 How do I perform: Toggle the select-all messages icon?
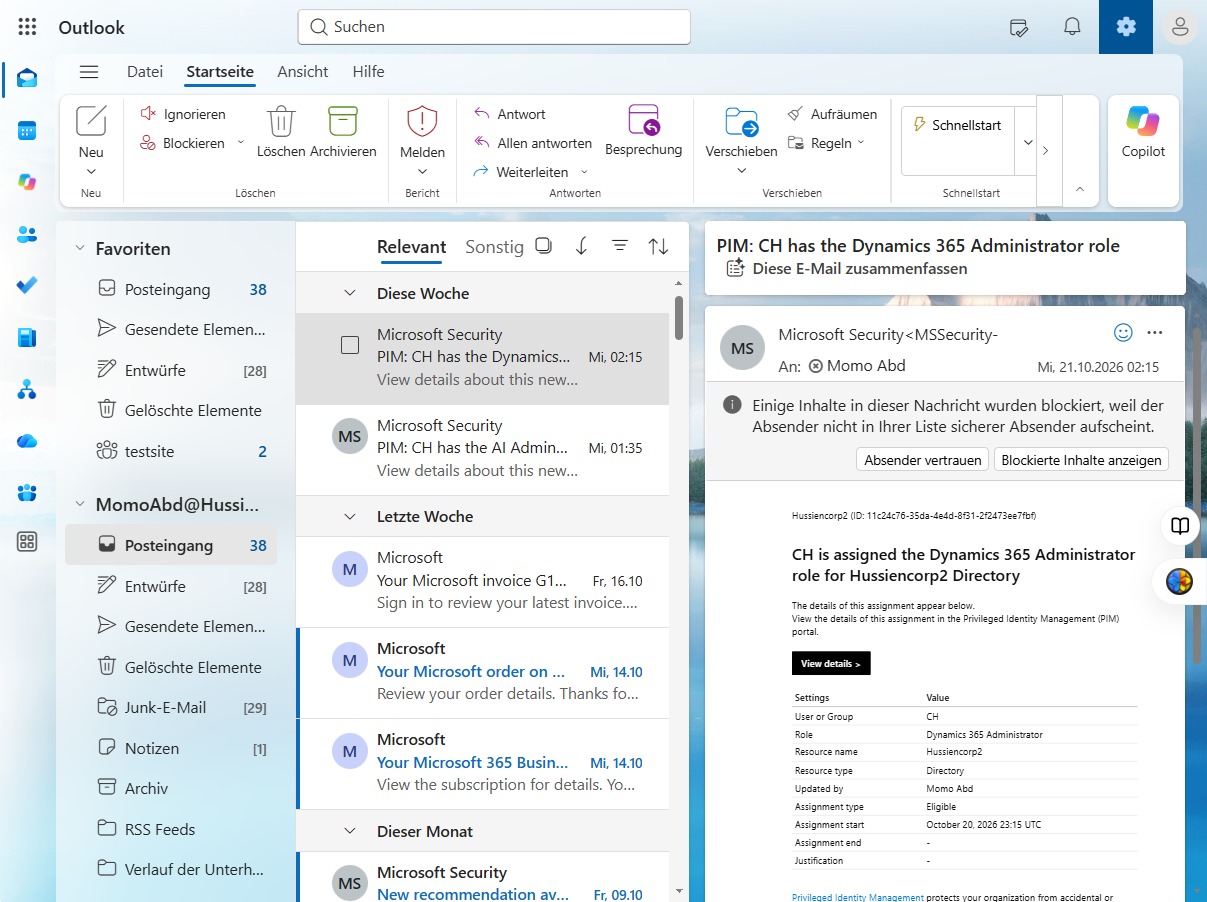[x=543, y=246]
